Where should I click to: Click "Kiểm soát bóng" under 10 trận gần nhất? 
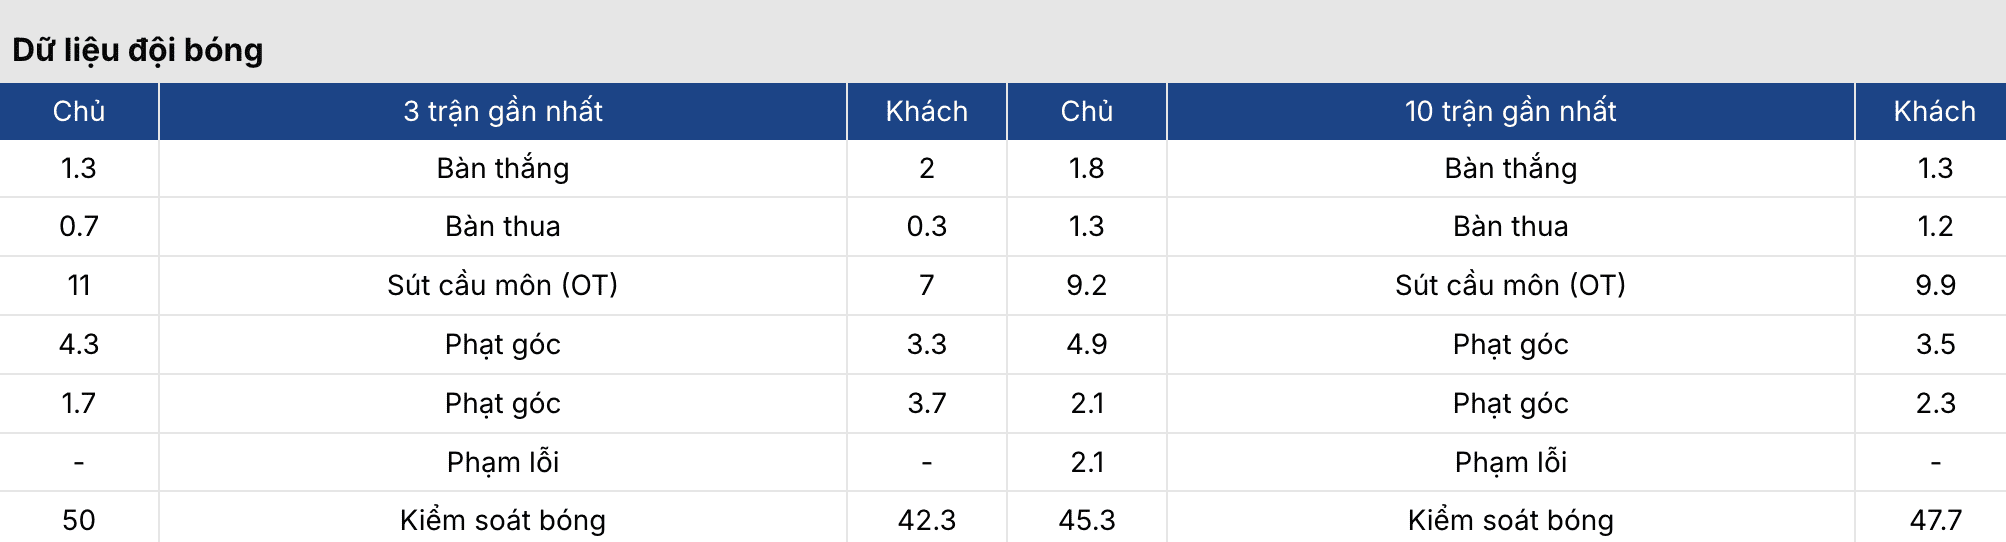[1510, 520]
